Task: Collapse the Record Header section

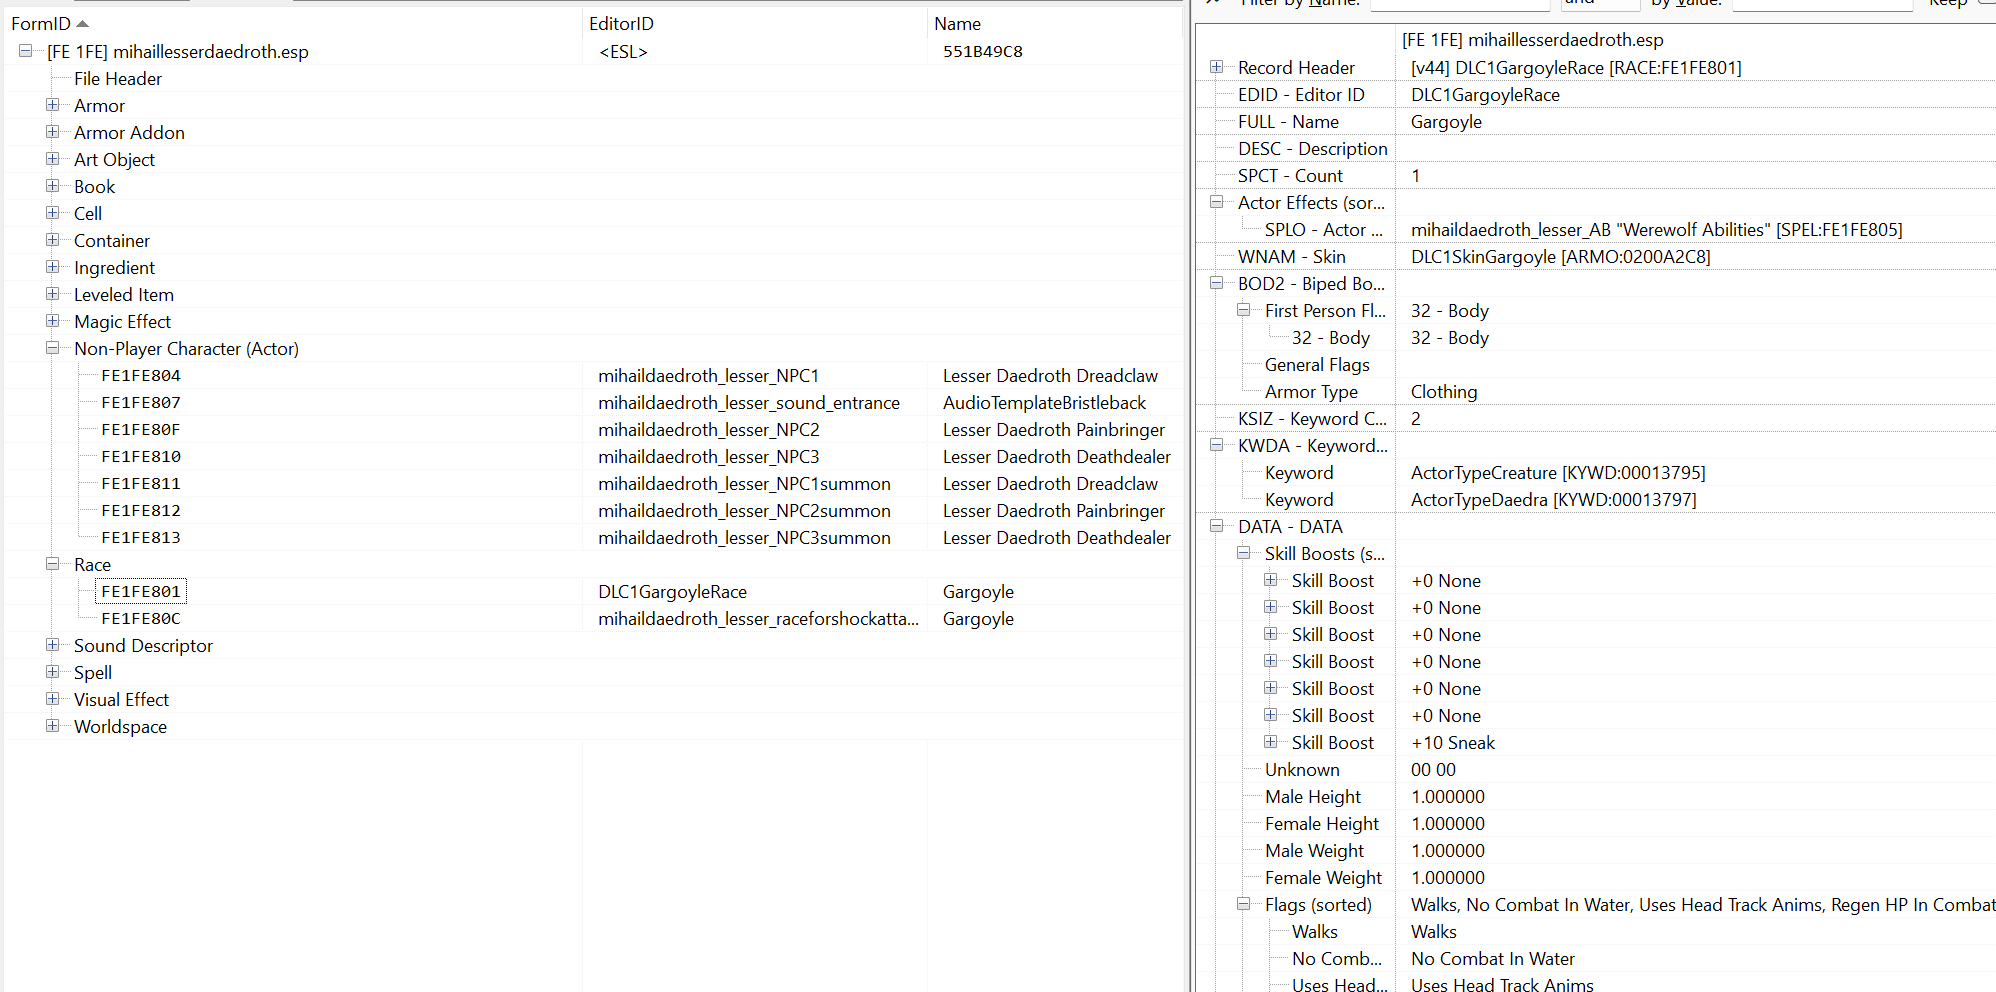Action: point(1217,67)
